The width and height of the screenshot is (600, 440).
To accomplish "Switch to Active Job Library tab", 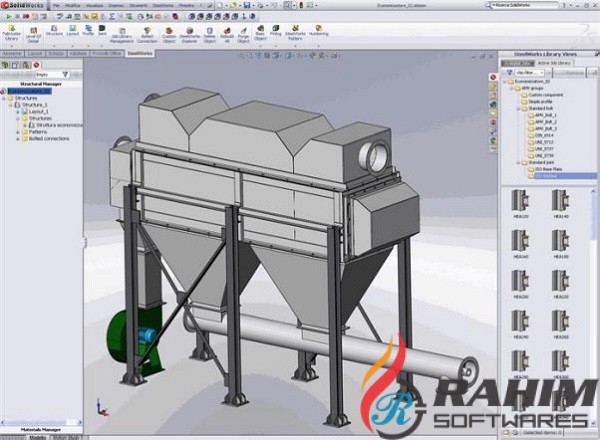I will point(554,63).
